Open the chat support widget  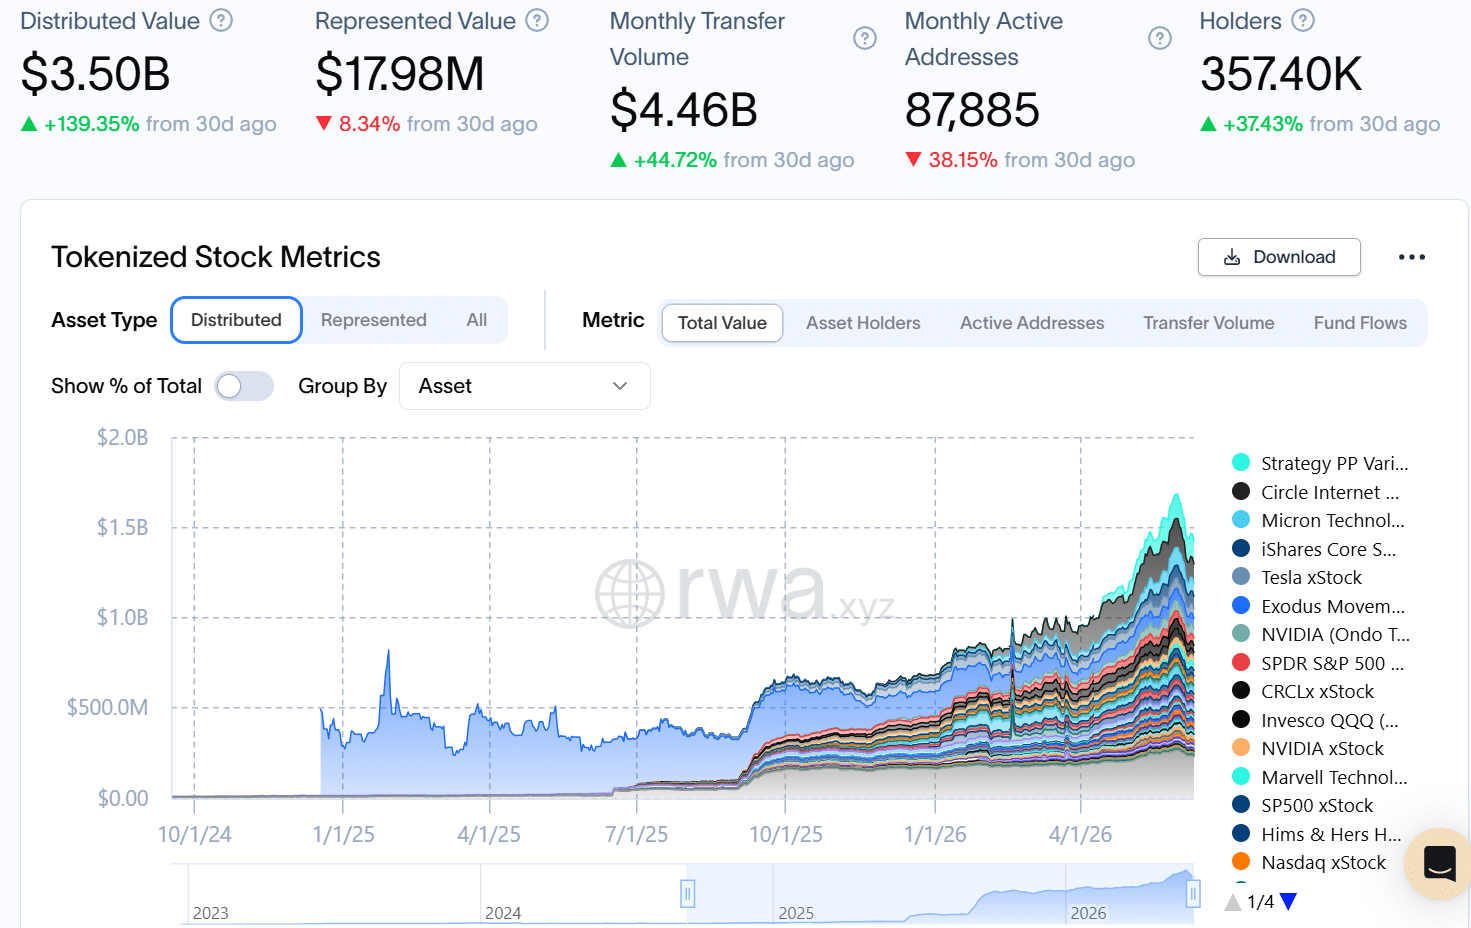tap(1439, 862)
